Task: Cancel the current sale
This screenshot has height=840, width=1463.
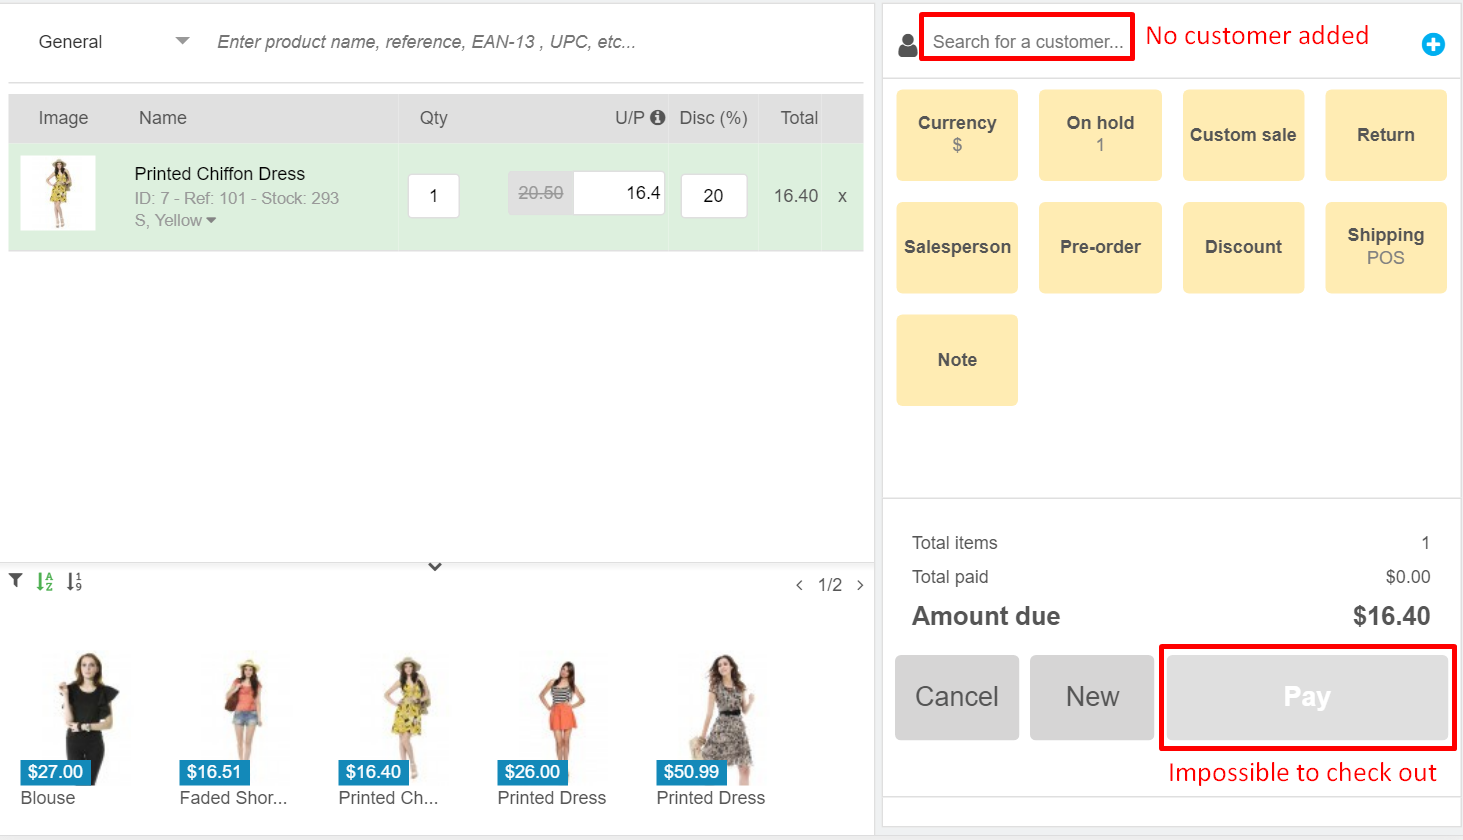Action: click(956, 697)
